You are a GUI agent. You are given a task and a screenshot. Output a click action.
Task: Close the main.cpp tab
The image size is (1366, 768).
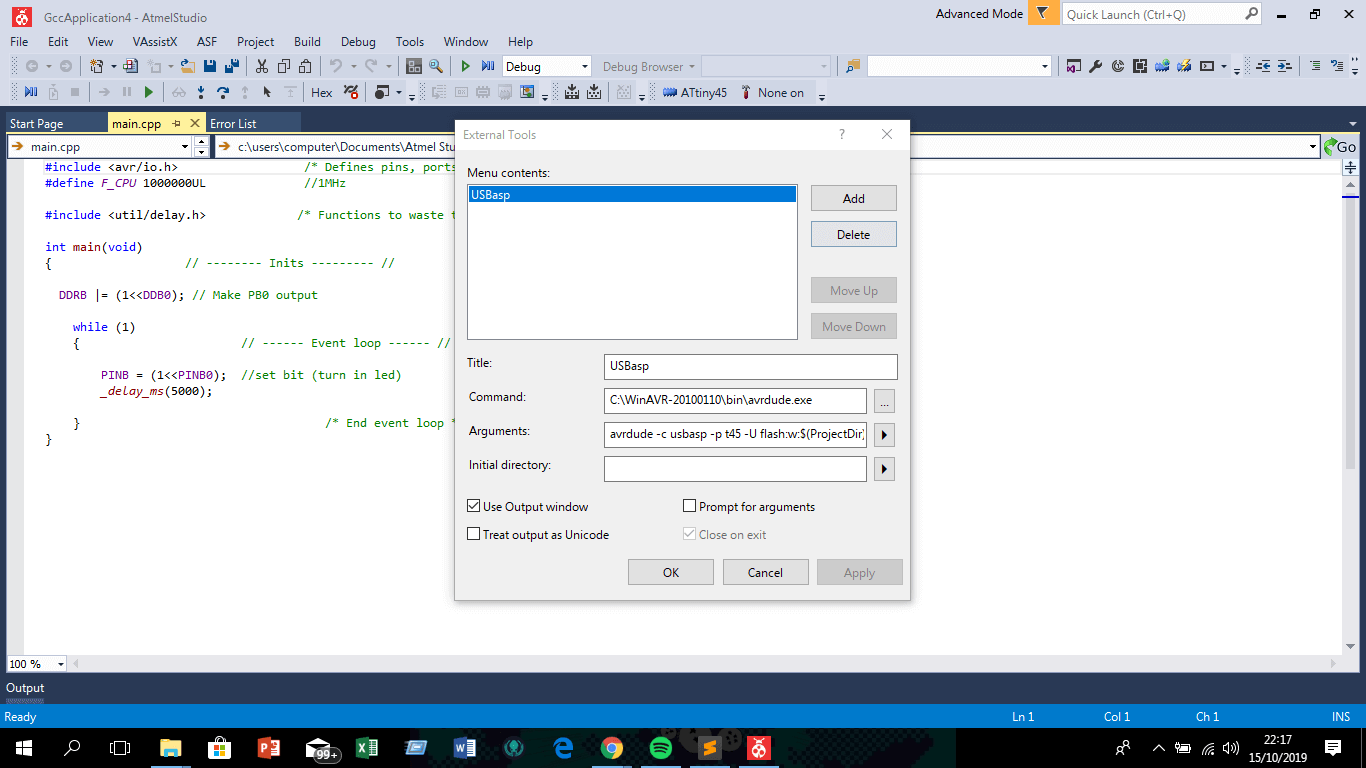coord(195,123)
